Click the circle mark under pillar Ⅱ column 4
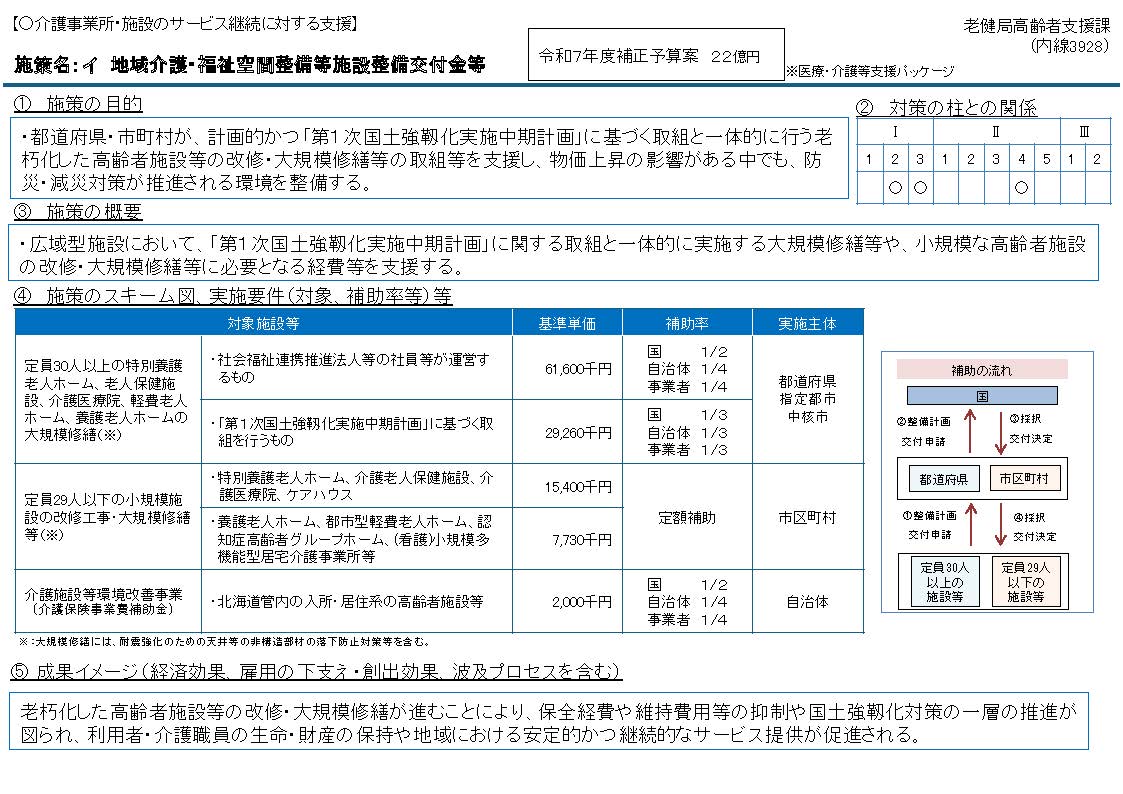Viewport: 1123px width, 794px height. [x=1021, y=188]
